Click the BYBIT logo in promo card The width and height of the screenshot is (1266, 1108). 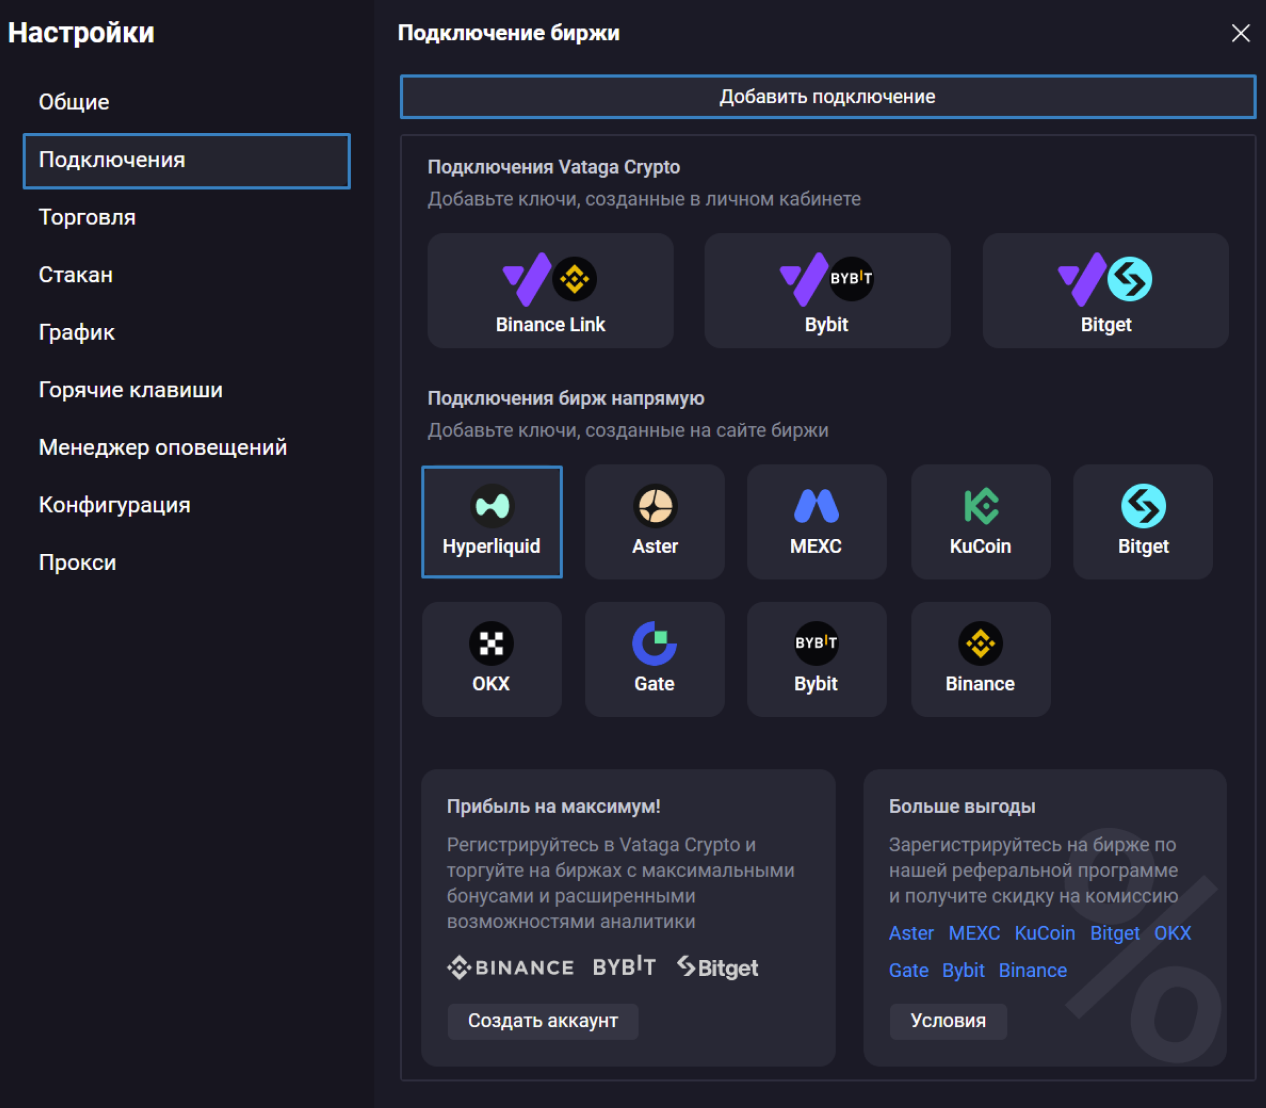[624, 967]
